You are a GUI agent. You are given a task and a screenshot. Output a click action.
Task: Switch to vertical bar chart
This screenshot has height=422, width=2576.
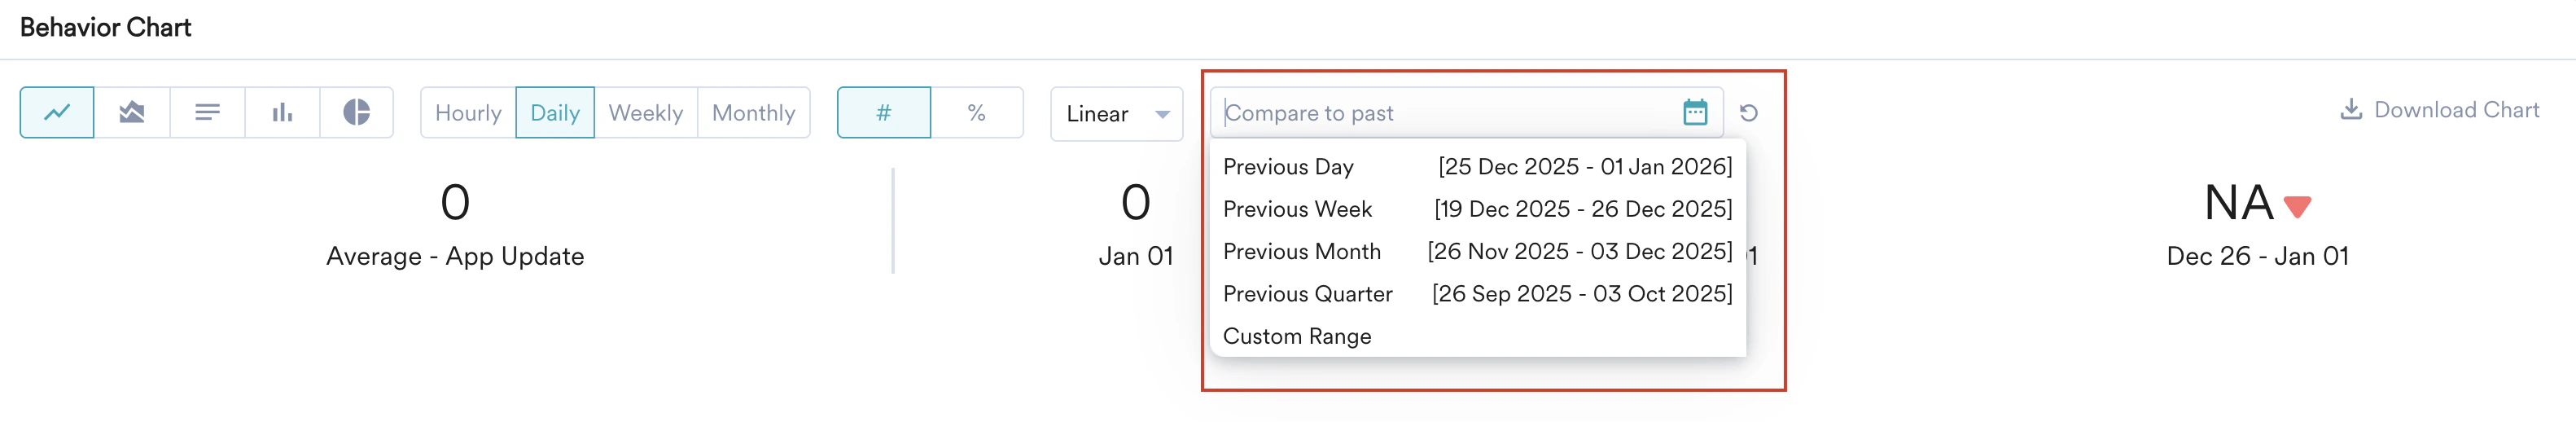tap(282, 112)
